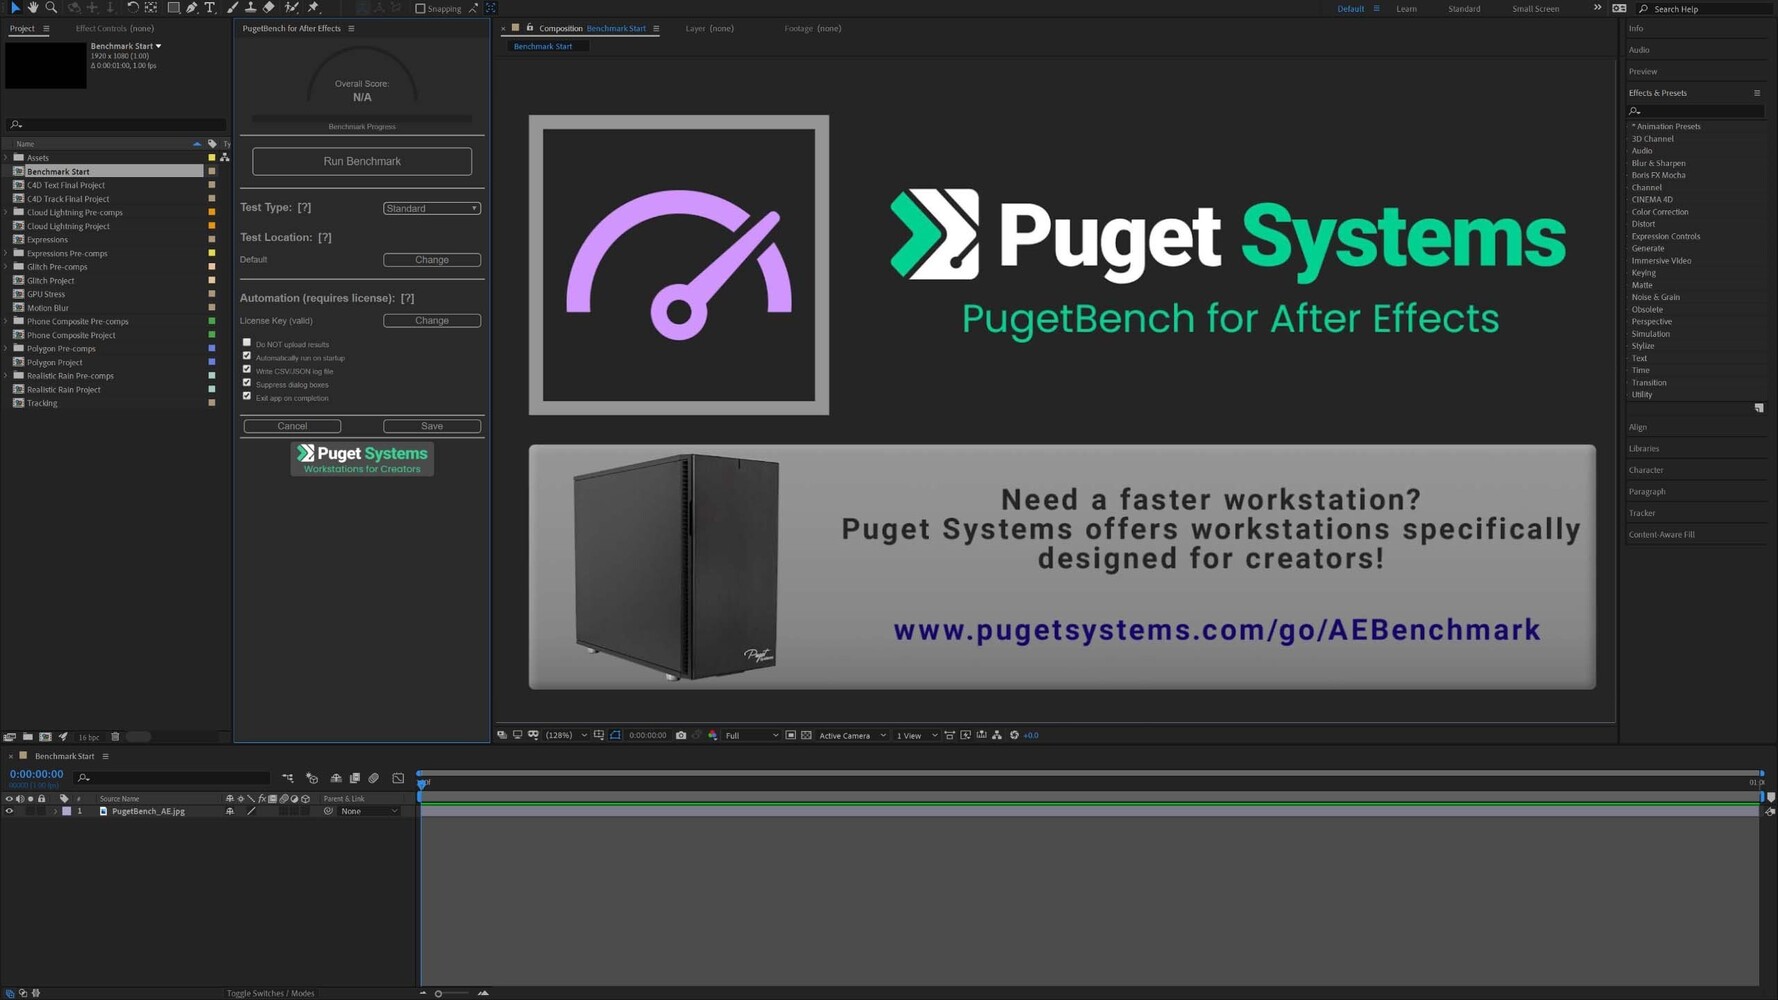
Task: Select the Horizontal Type tool
Action: click(210, 7)
